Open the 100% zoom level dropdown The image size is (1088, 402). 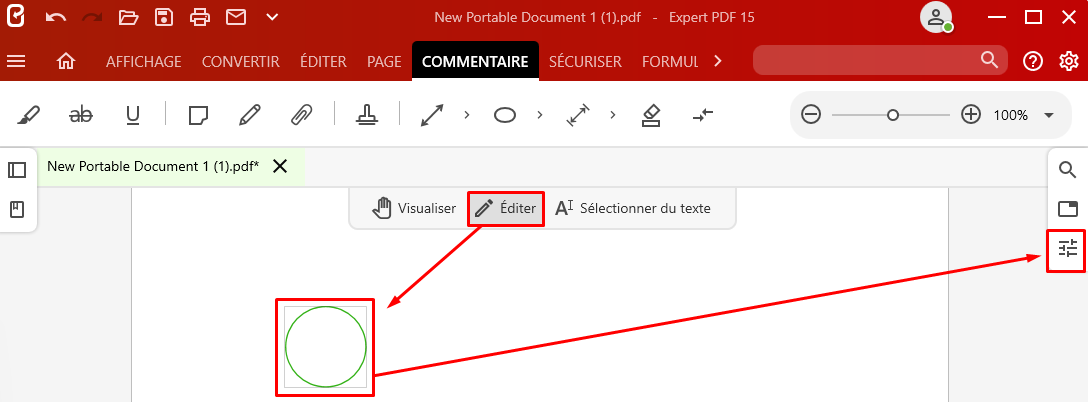(1048, 115)
